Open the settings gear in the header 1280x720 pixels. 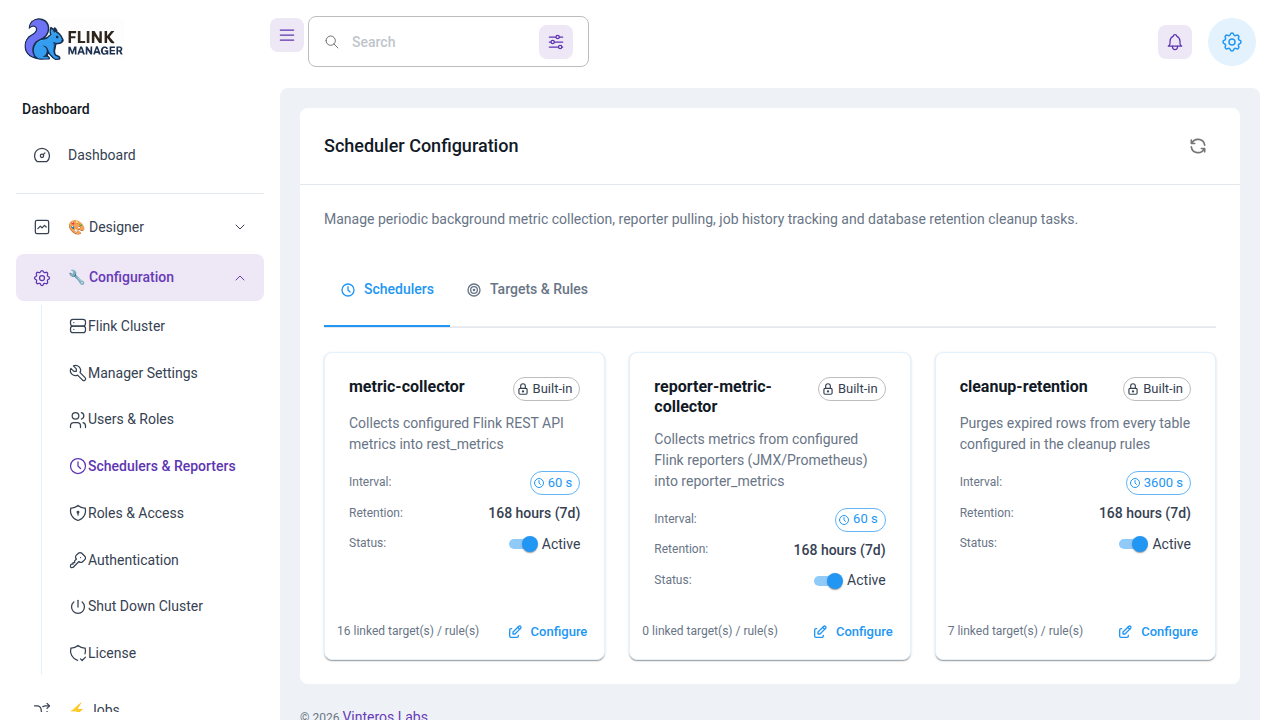pyautogui.click(x=1232, y=42)
